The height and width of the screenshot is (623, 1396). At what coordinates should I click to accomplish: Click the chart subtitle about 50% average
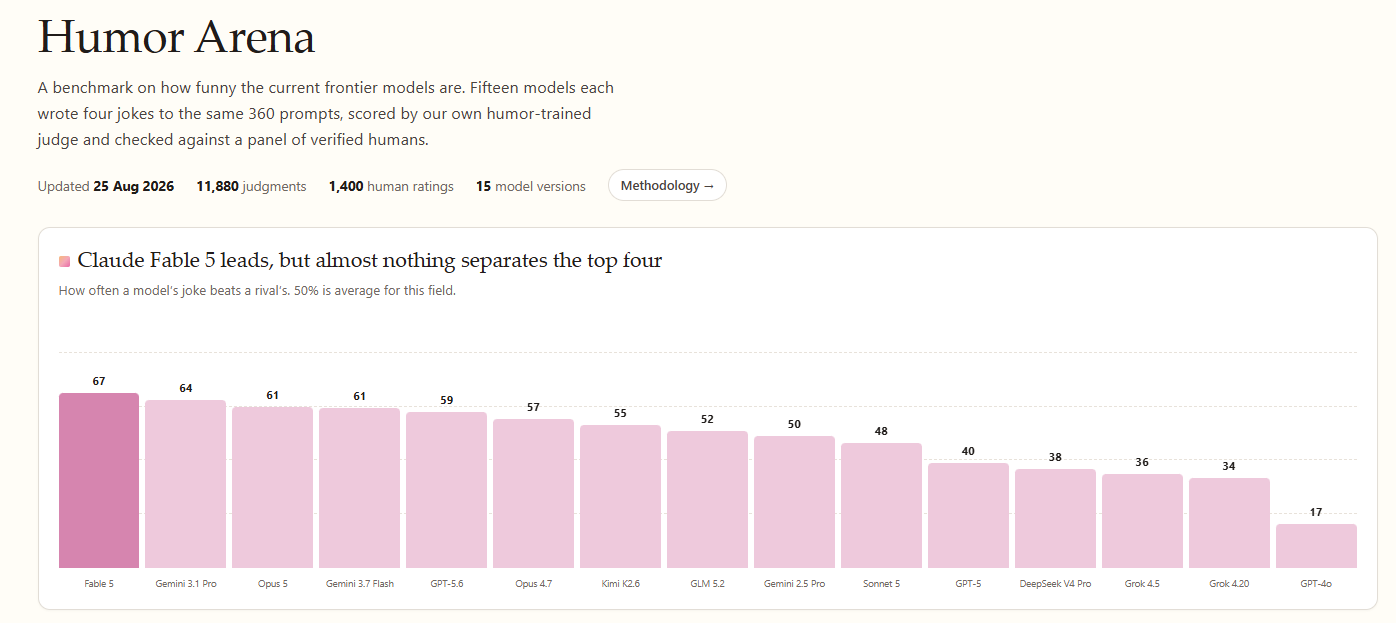(258, 291)
